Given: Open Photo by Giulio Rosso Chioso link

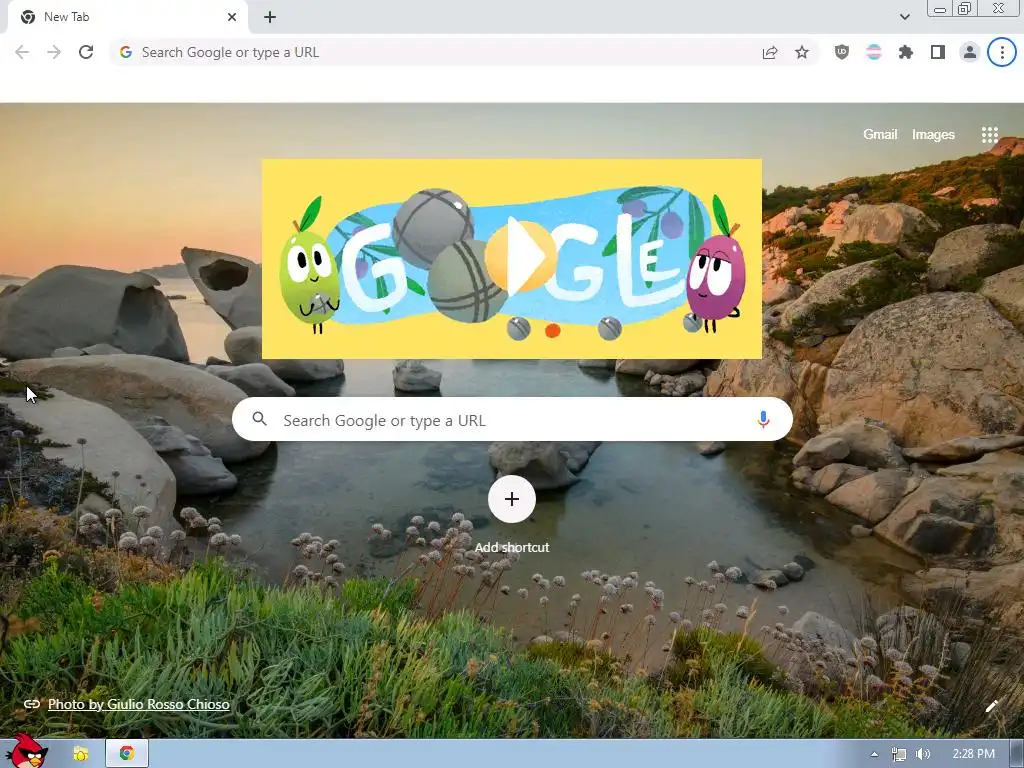Looking at the screenshot, I should (138, 704).
